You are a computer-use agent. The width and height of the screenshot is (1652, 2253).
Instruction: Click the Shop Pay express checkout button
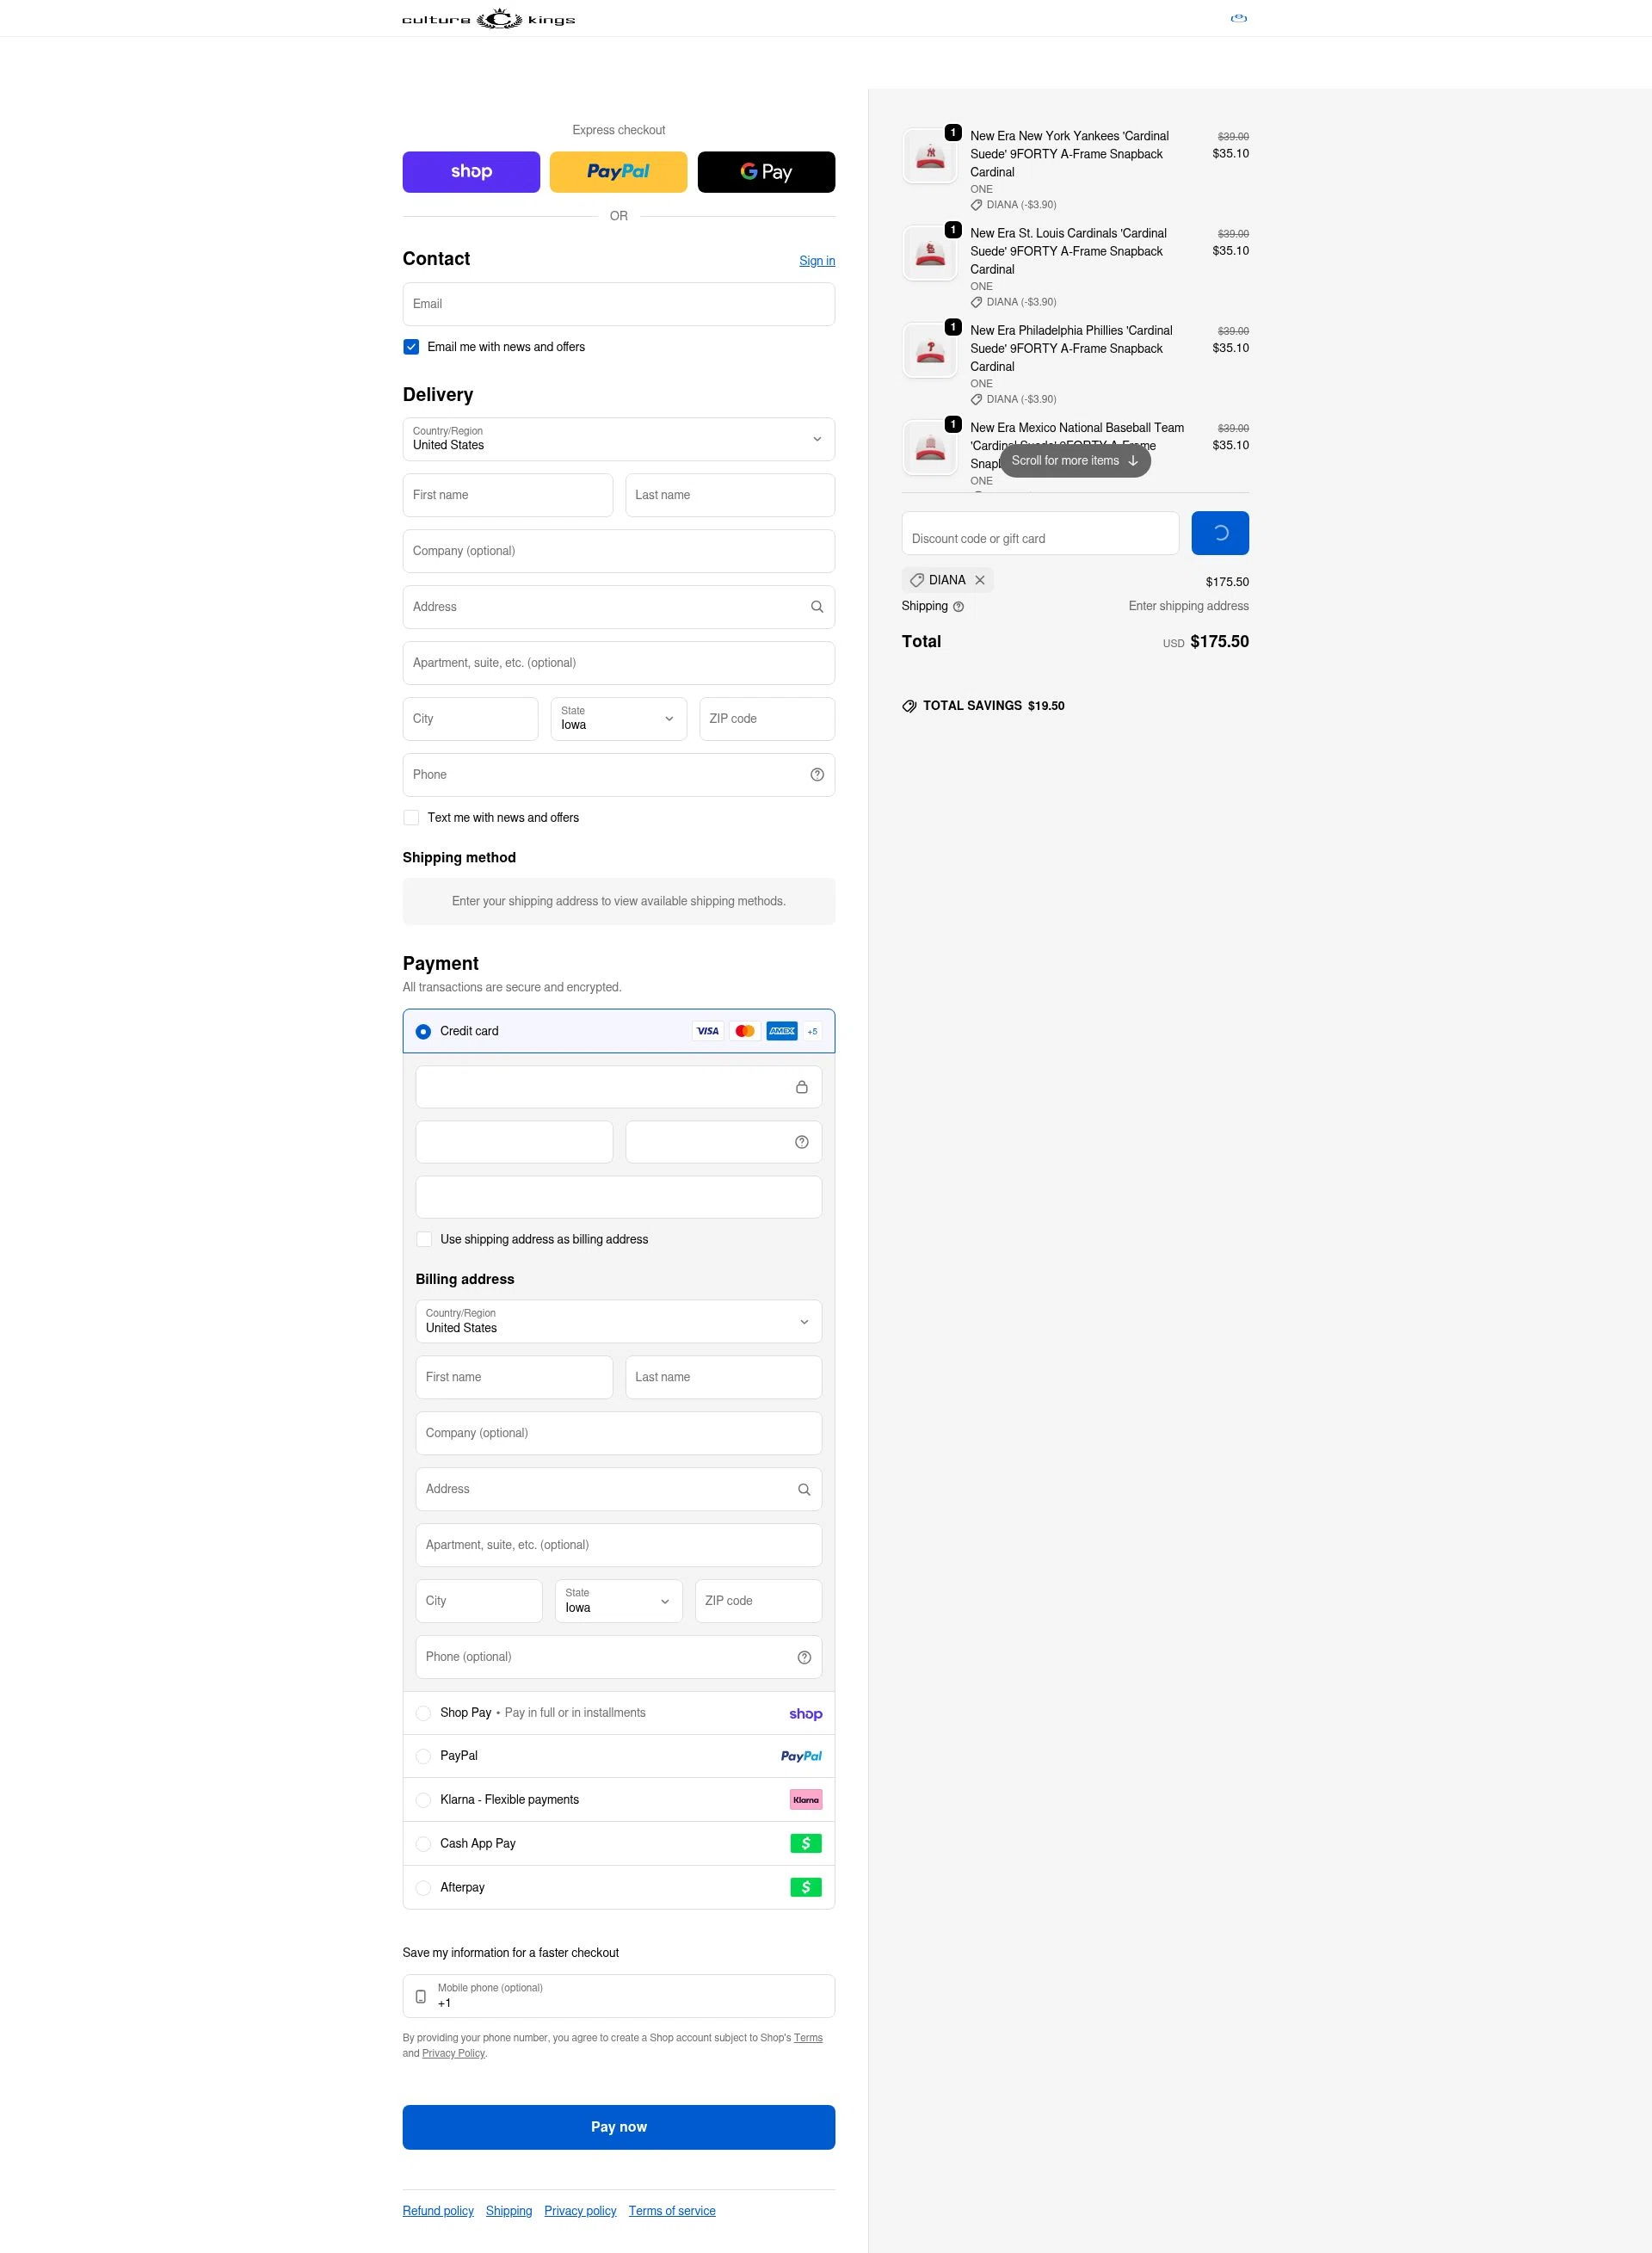click(471, 172)
